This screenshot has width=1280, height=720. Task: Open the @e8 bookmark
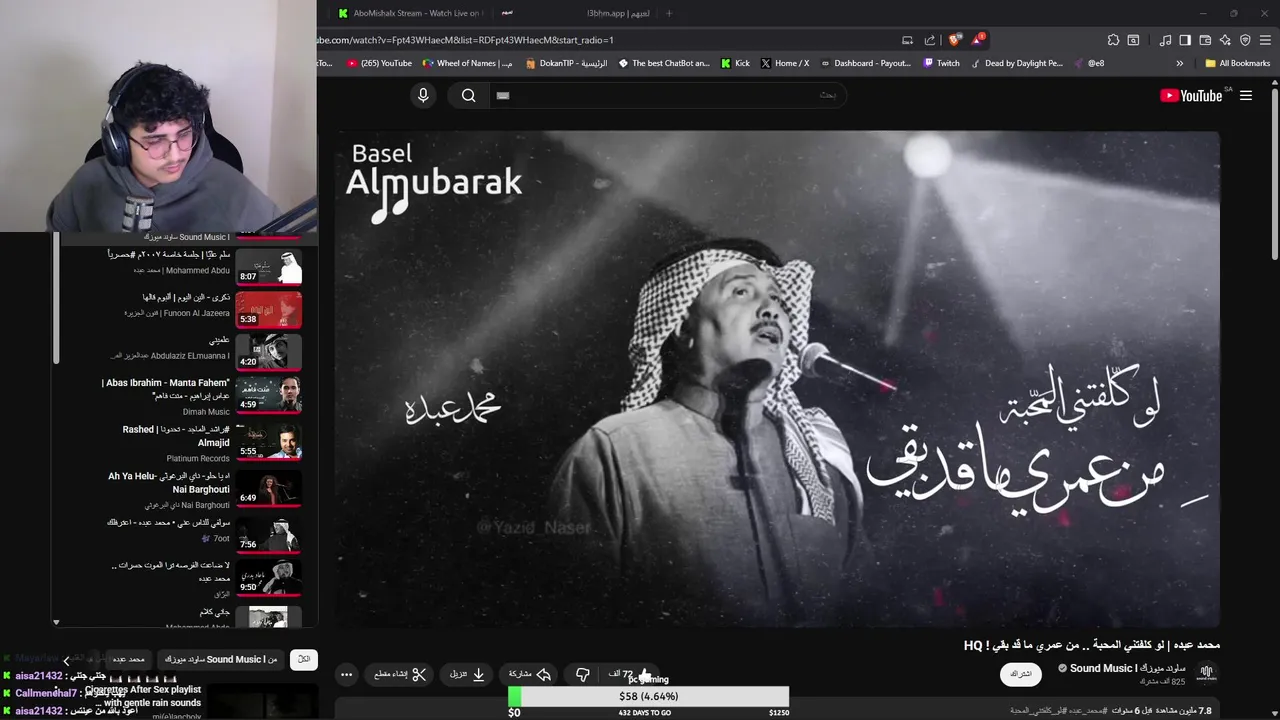[1089, 63]
